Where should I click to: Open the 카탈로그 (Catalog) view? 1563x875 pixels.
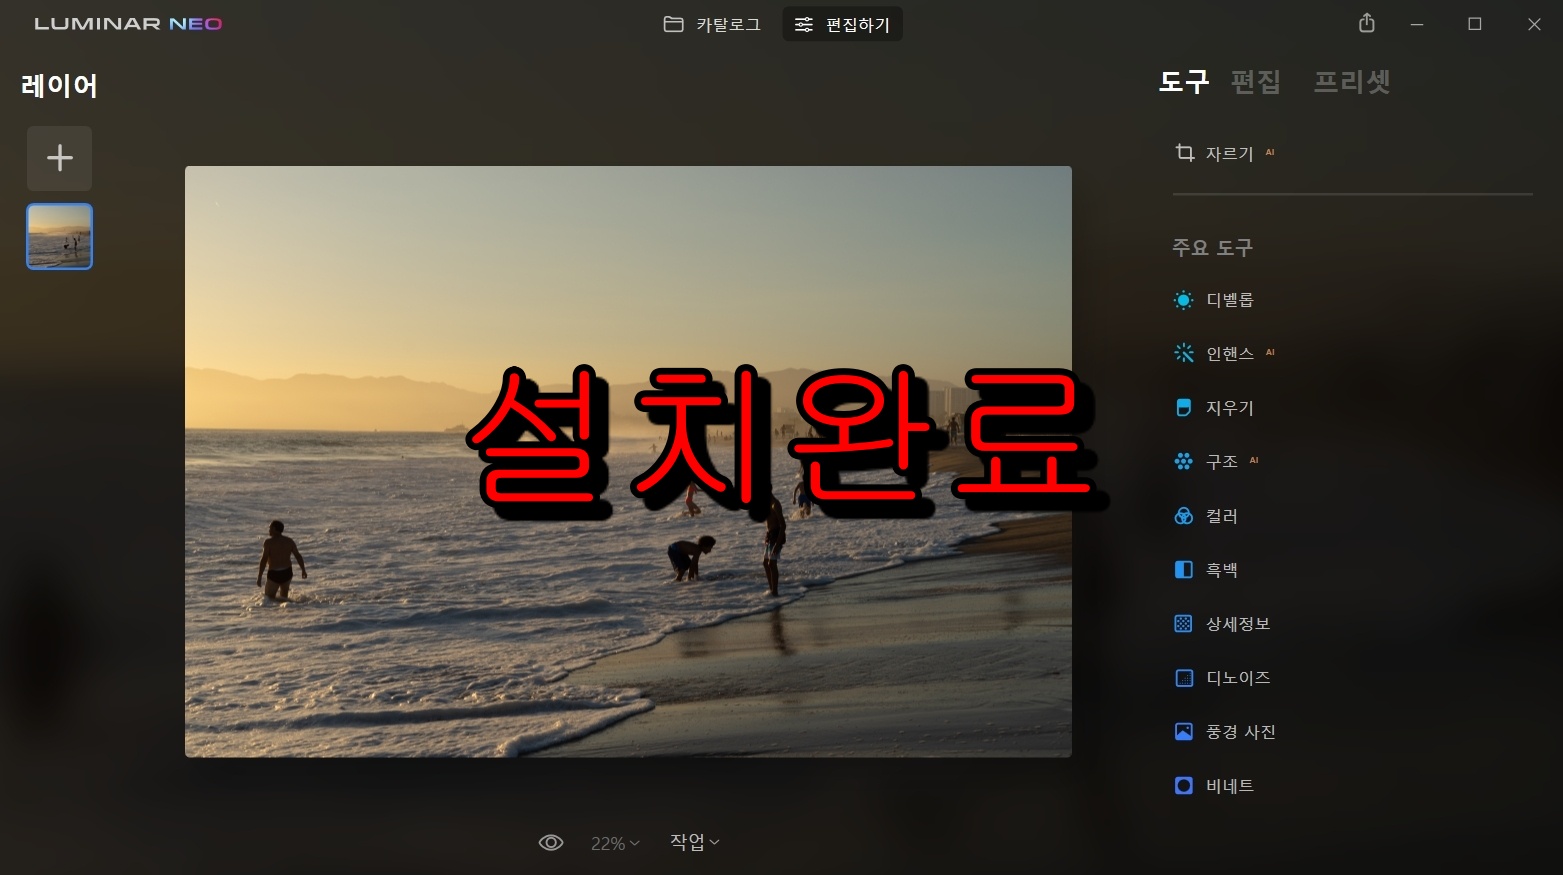pyautogui.click(x=711, y=23)
